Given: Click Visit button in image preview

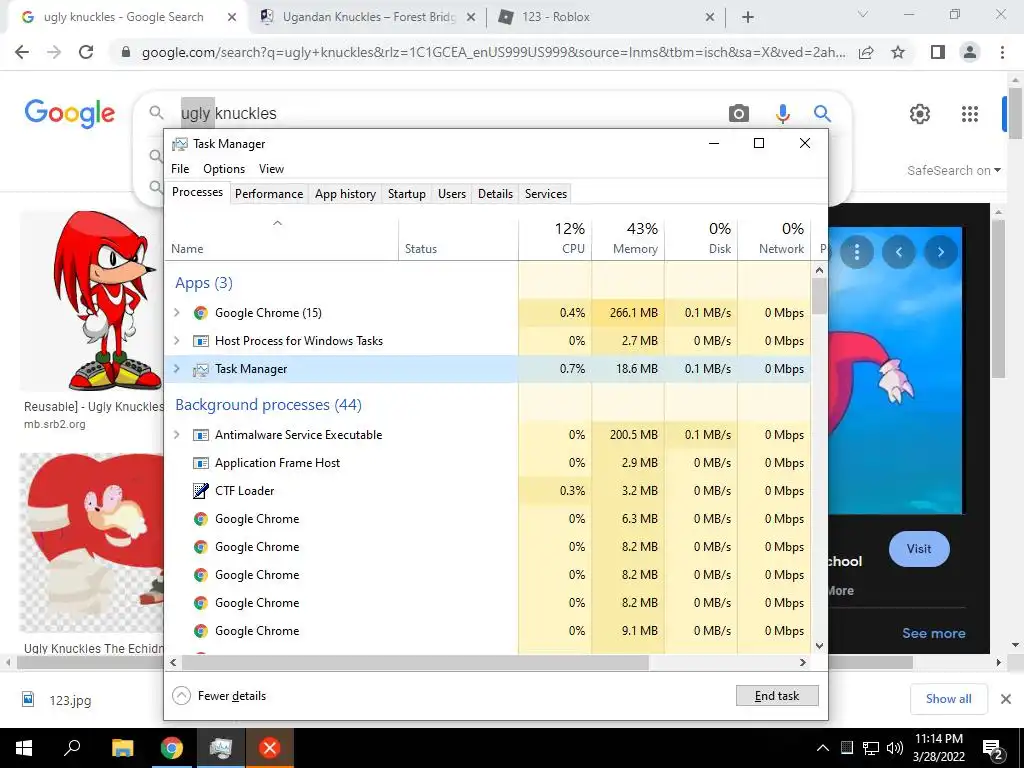Looking at the screenshot, I should click(919, 549).
